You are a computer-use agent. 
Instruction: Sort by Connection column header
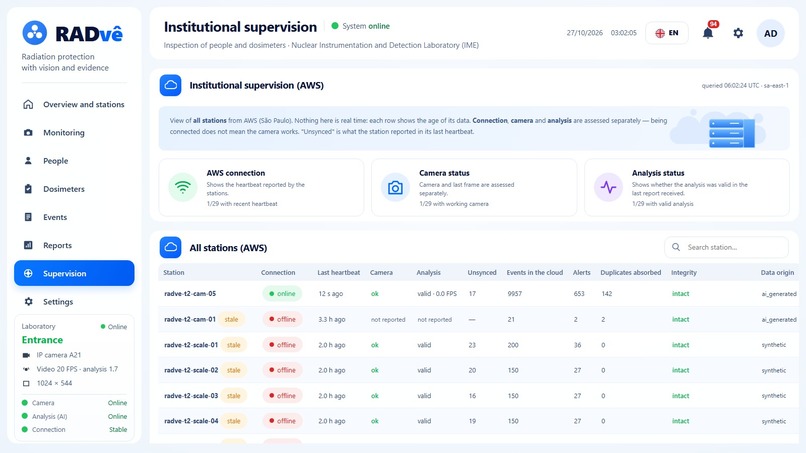(278, 273)
